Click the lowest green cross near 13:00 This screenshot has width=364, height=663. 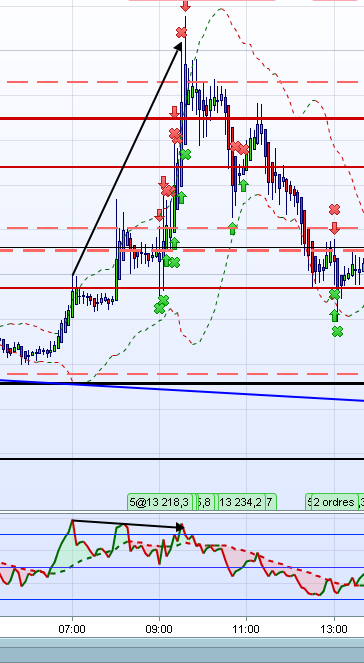pos(337,332)
